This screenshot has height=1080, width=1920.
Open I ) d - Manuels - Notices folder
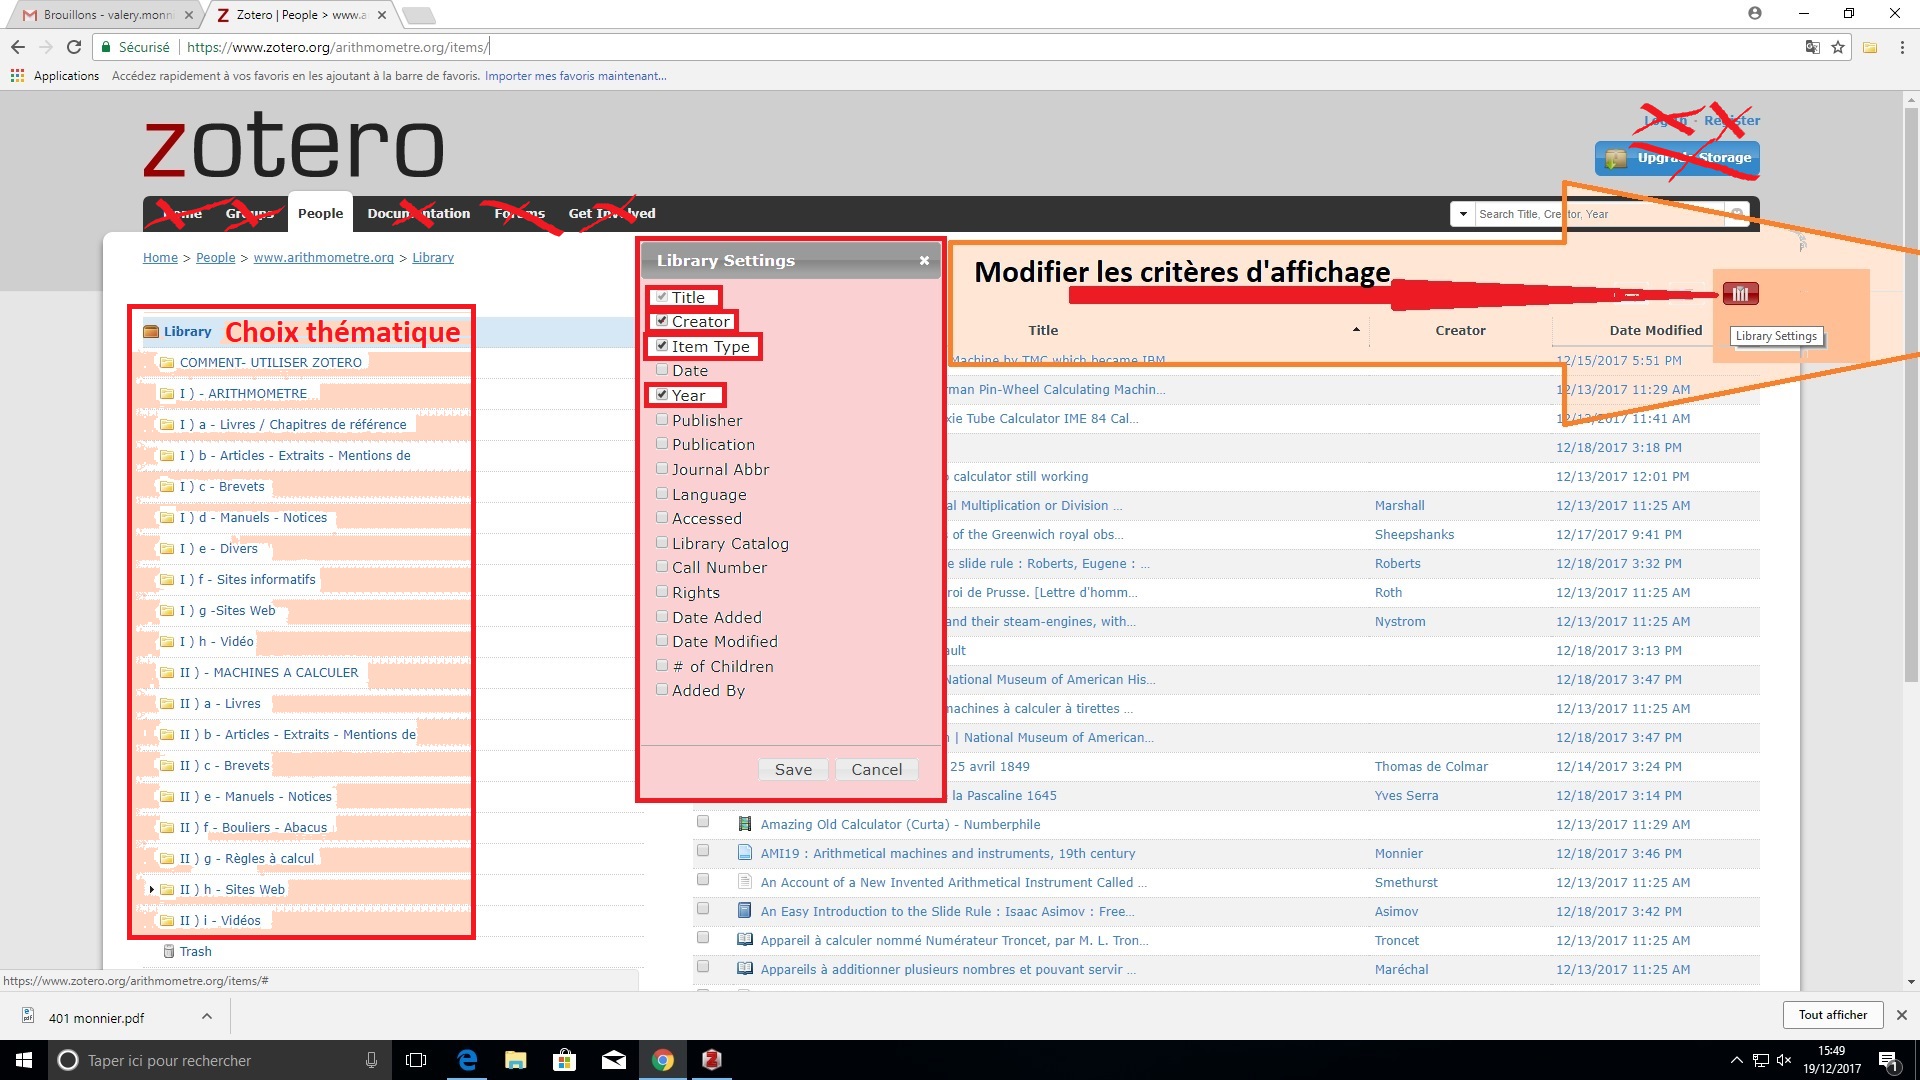(x=253, y=517)
